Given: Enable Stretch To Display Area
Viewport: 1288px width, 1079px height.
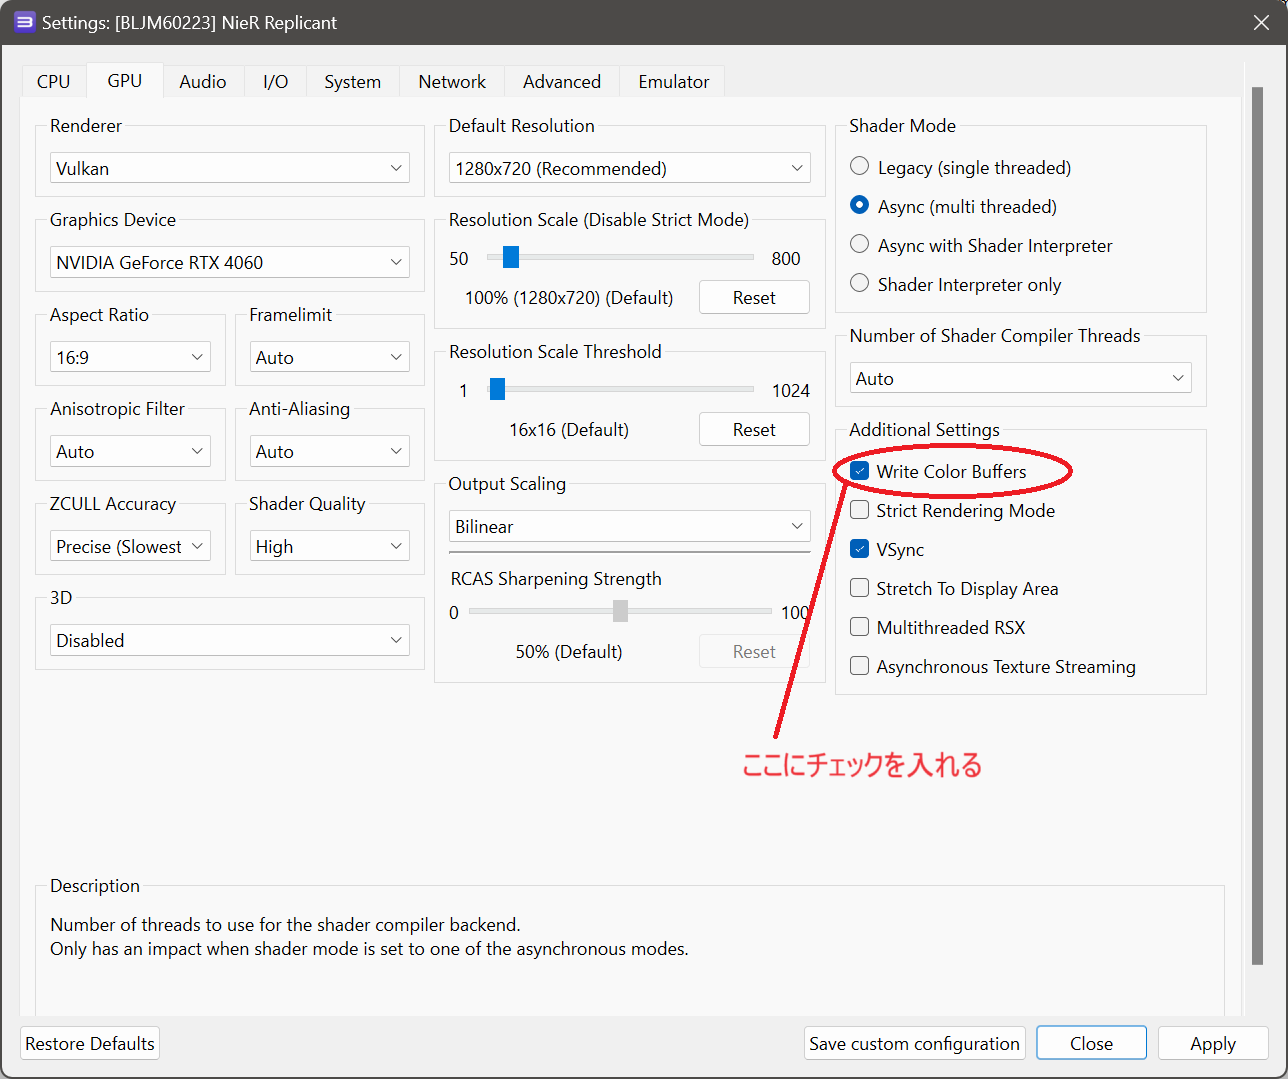Looking at the screenshot, I should 859,588.
